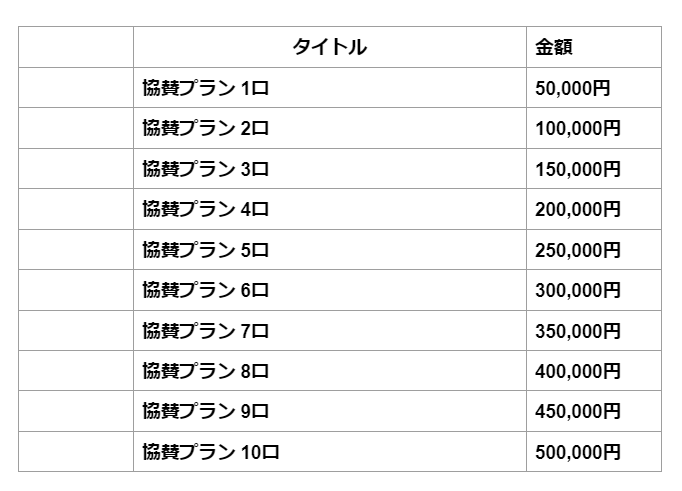
Task: Select the 協賛プラン 1口 row title
Action: coord(206,88)
